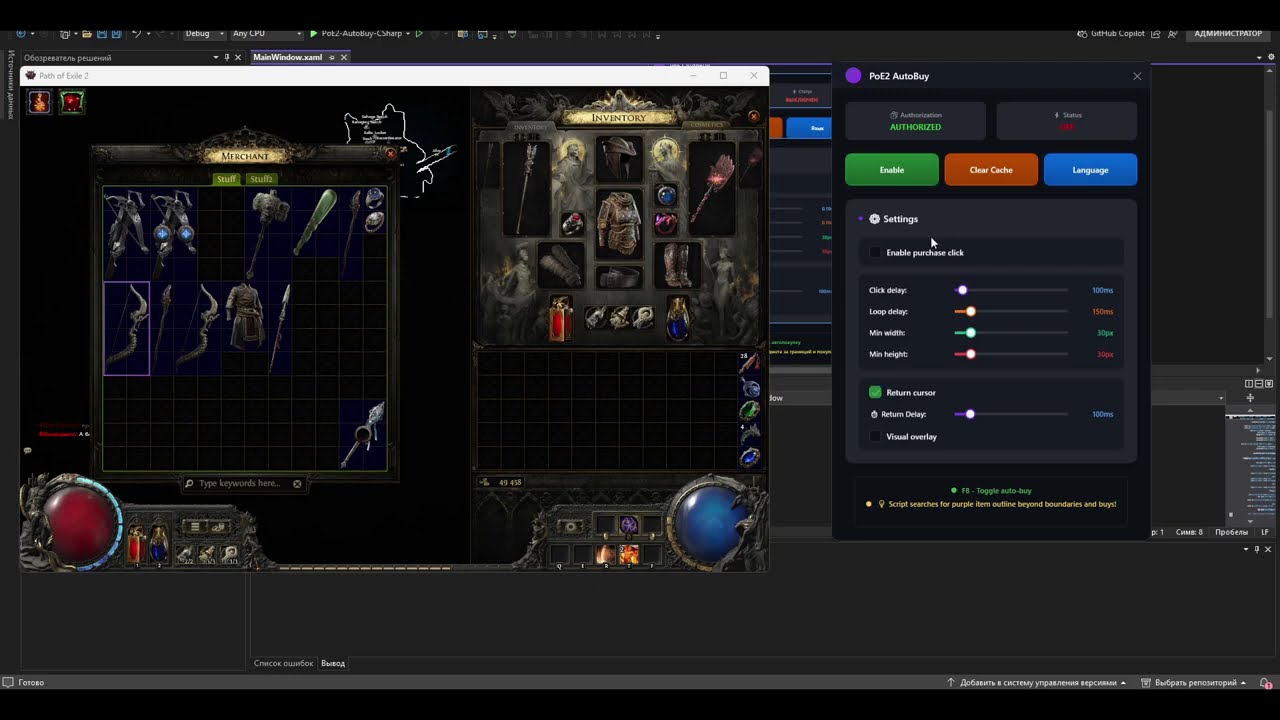
Task: Click the blue Language button
Action: 1090,170
